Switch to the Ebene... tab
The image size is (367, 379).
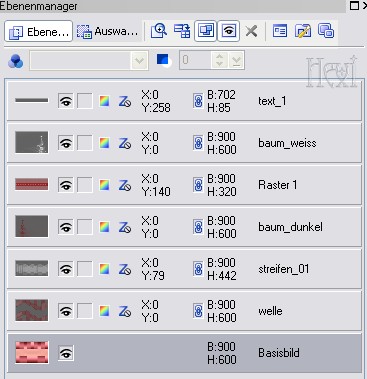tap(39, 32)
